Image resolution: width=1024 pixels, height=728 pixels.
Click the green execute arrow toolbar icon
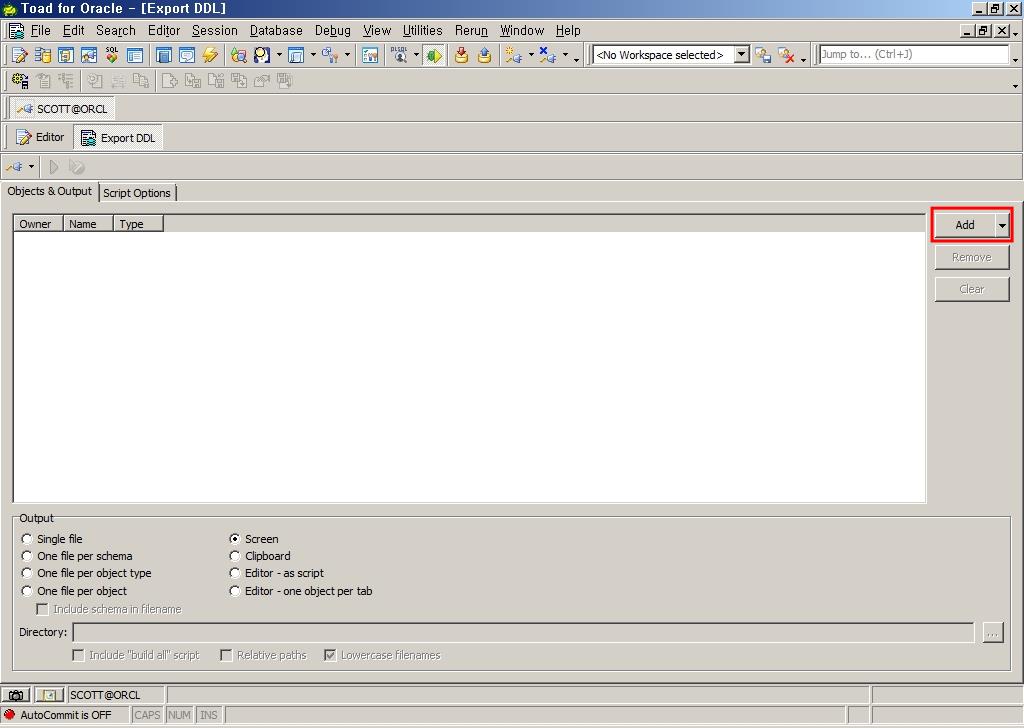[433, 55]
